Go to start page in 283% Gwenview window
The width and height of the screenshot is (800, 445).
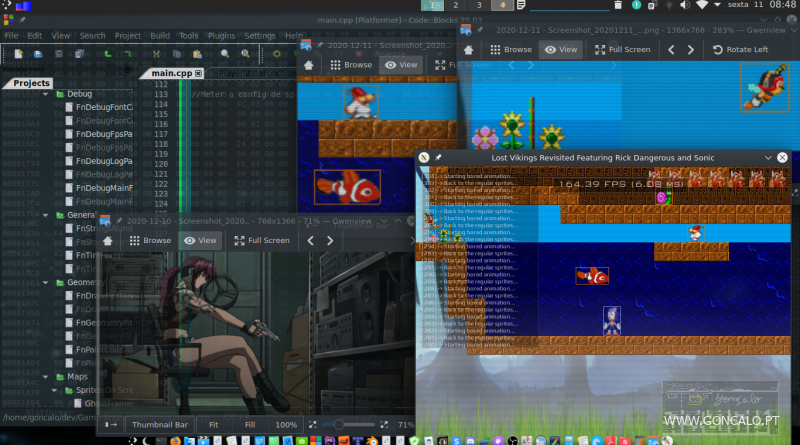tap(468, 50)
